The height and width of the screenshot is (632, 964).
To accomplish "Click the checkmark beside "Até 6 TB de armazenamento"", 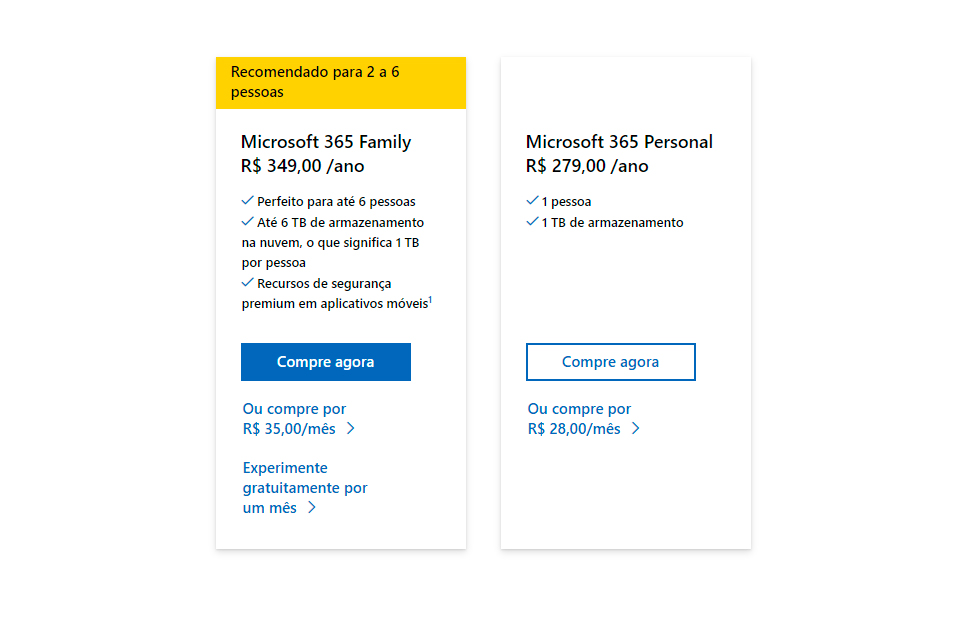I will coord(247,221).
